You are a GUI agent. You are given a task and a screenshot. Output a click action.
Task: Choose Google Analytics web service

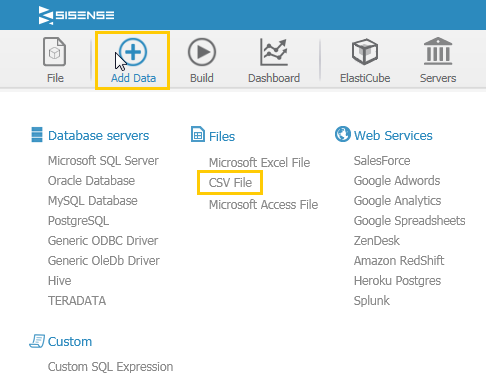[x=397, y=201]
